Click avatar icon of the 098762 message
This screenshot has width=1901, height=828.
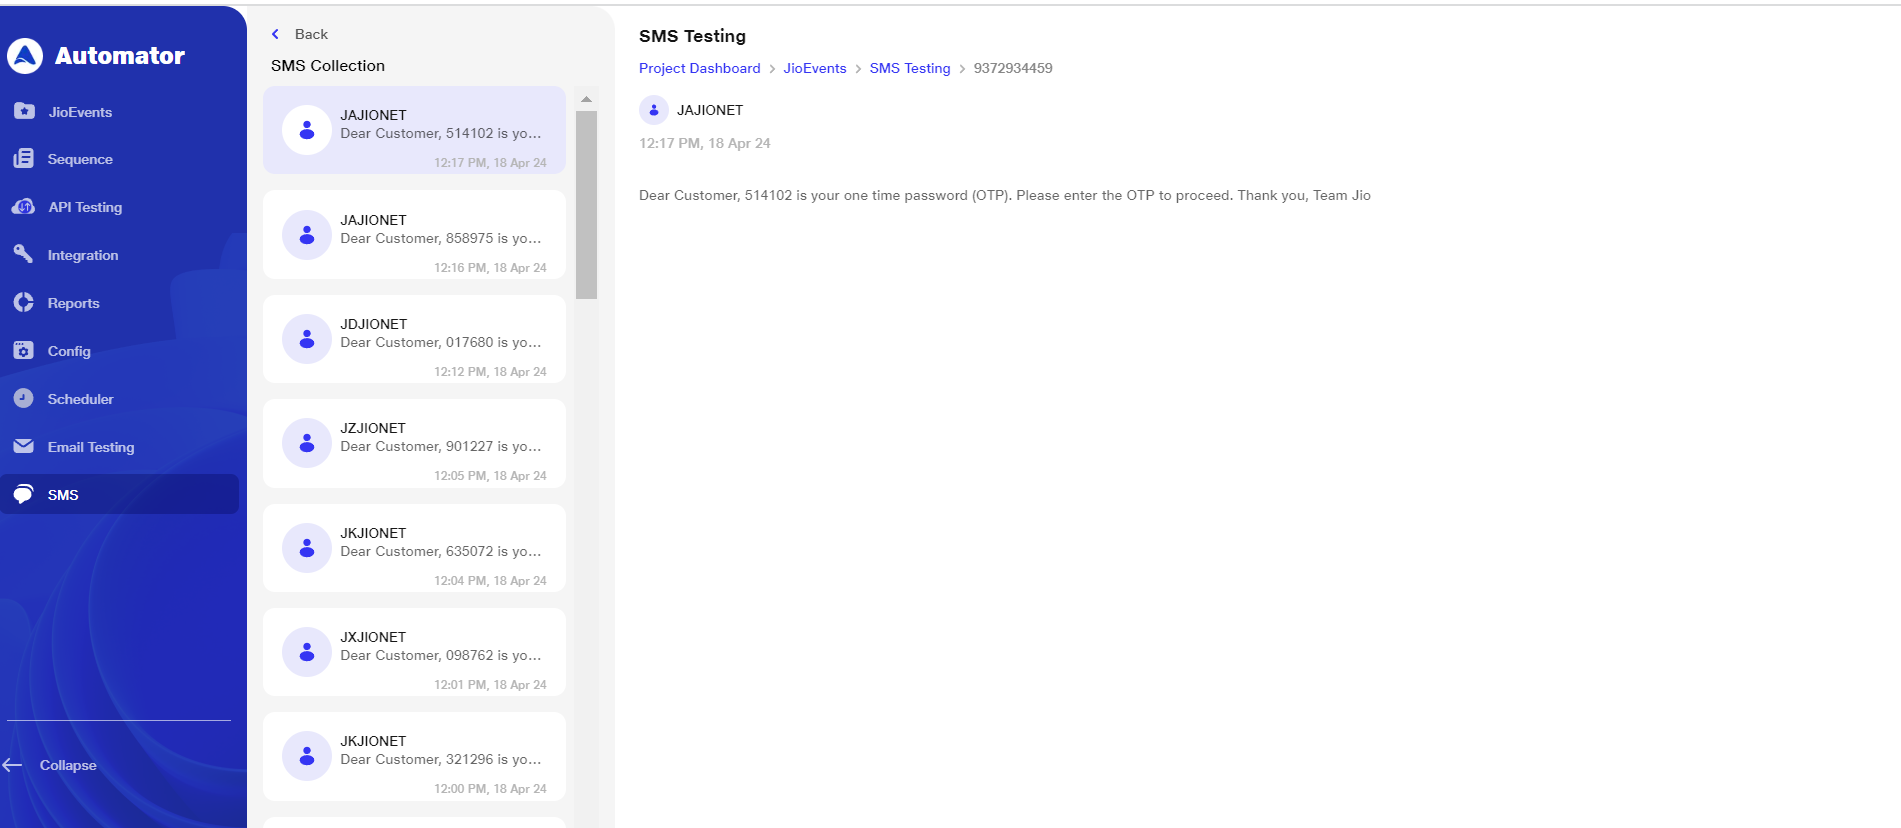pos(307,652)
